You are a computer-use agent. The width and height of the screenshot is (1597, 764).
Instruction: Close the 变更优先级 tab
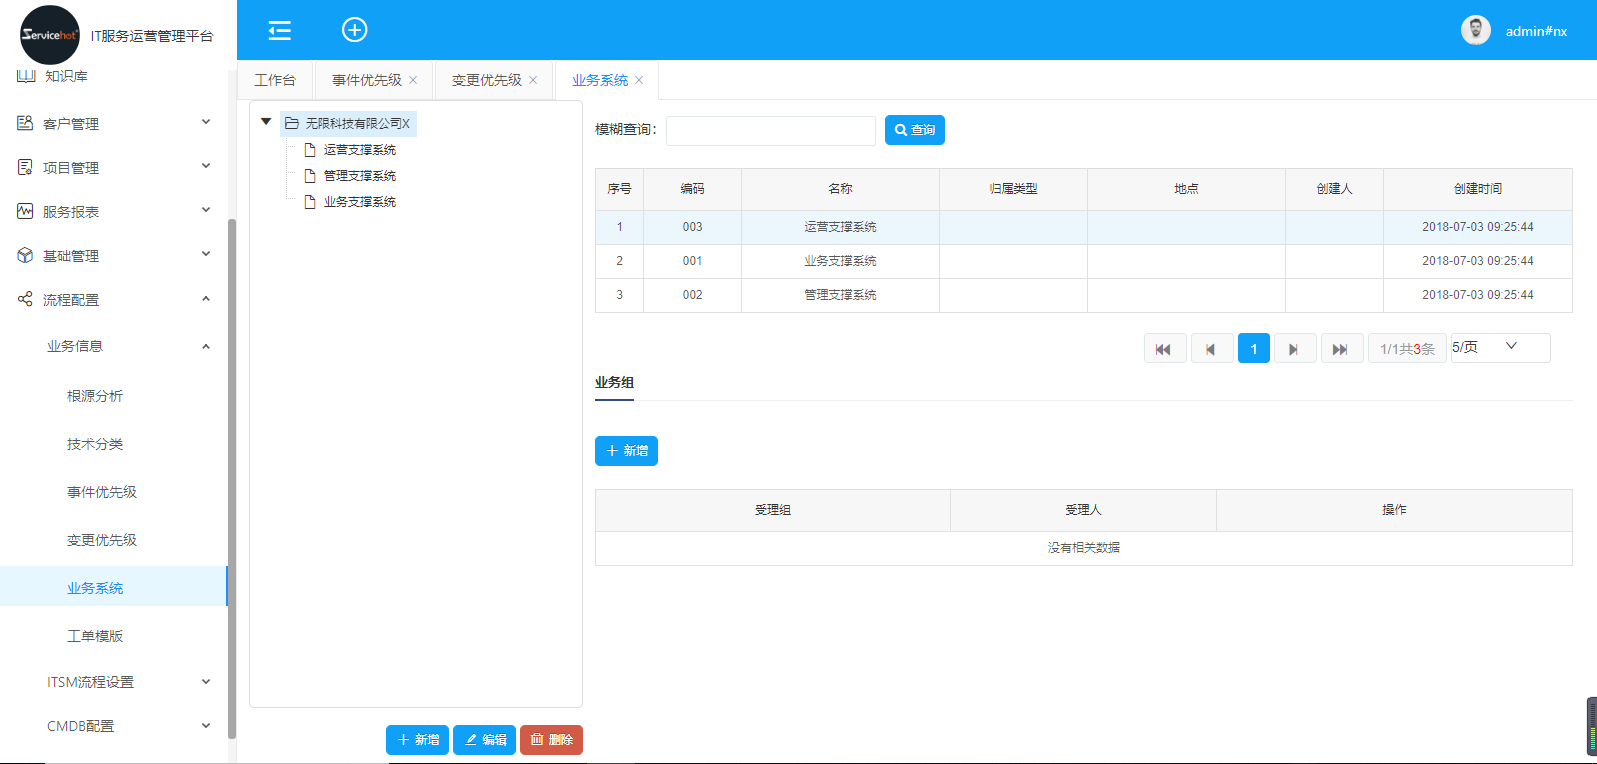(x=533, y=80)
